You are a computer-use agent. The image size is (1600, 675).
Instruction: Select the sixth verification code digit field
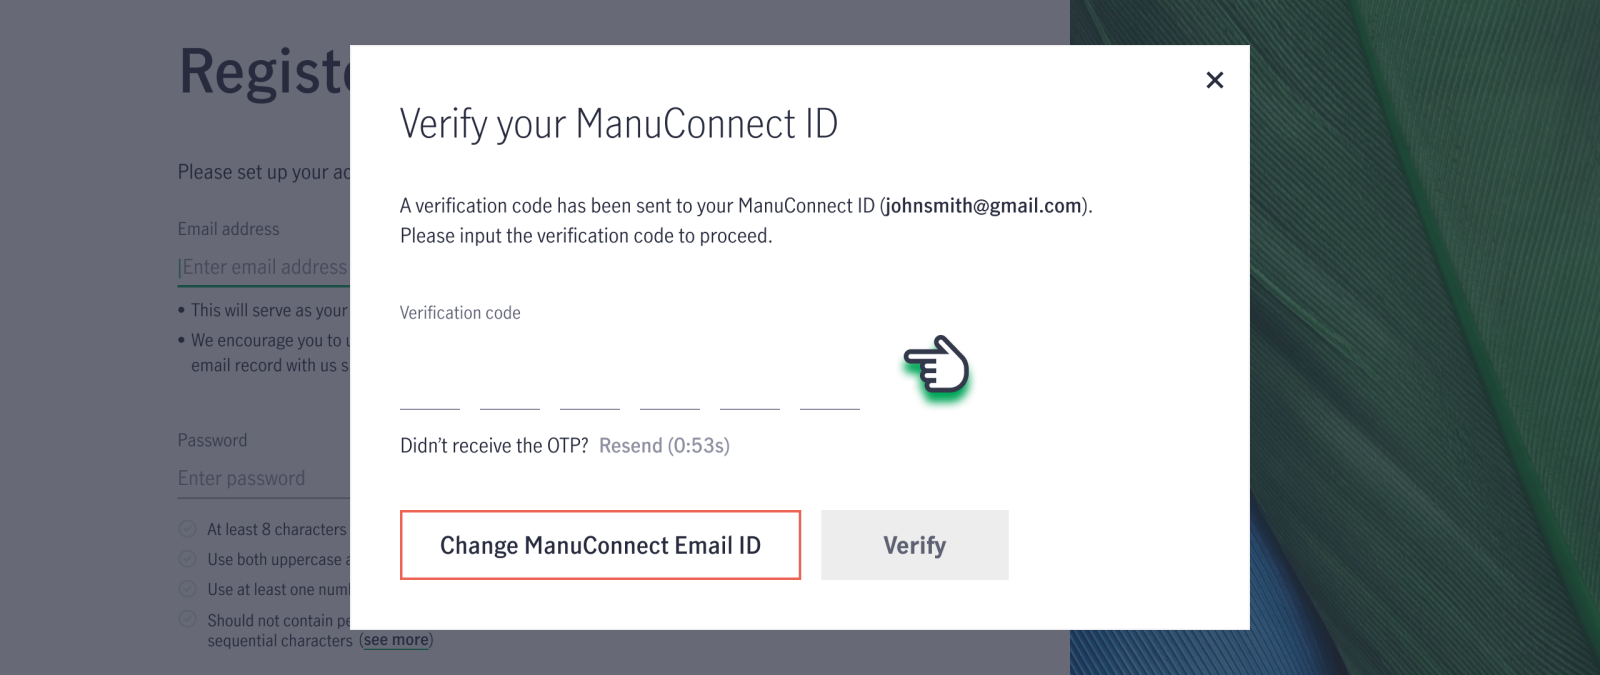830,385
